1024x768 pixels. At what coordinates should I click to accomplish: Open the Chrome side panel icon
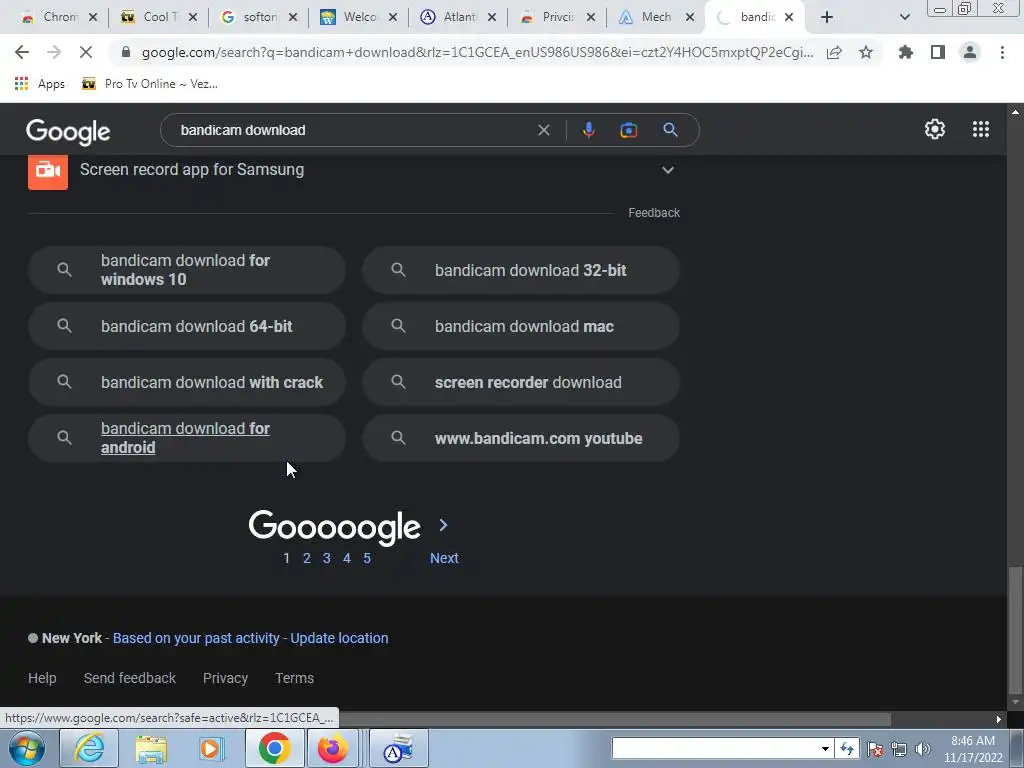938,52
